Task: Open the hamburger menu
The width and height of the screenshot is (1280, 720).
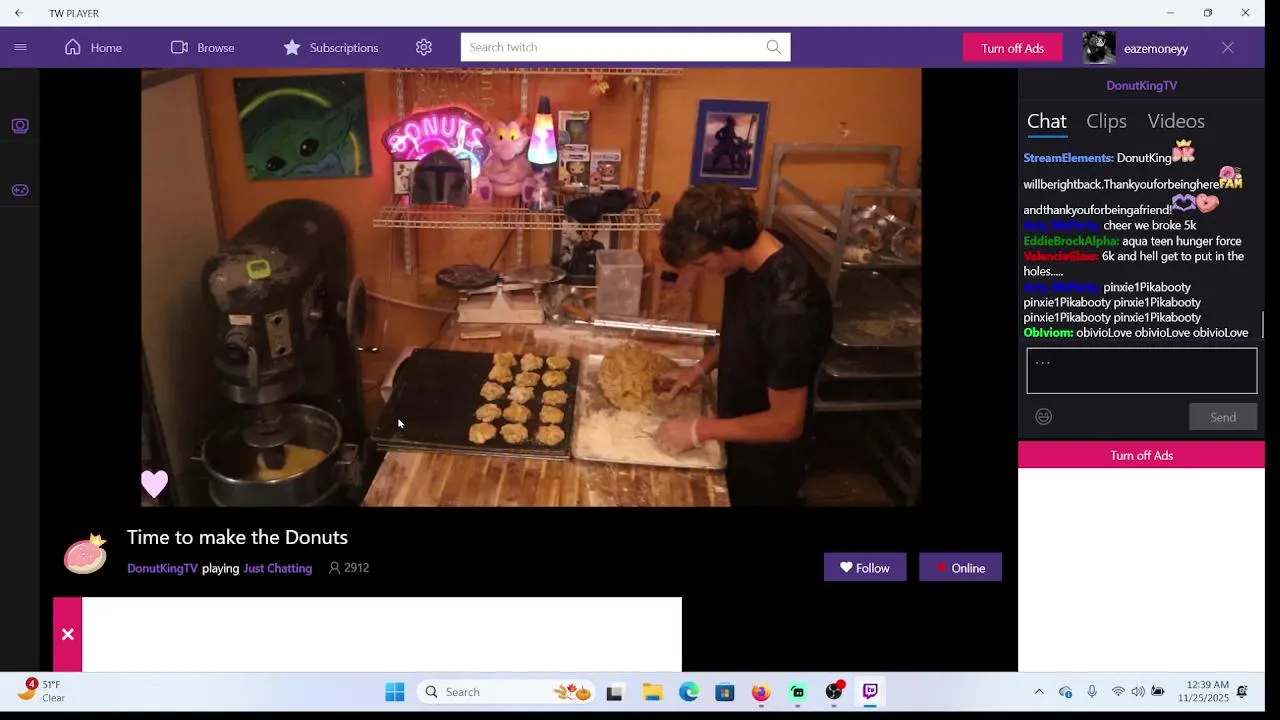Action: click(x=20, y=47)
